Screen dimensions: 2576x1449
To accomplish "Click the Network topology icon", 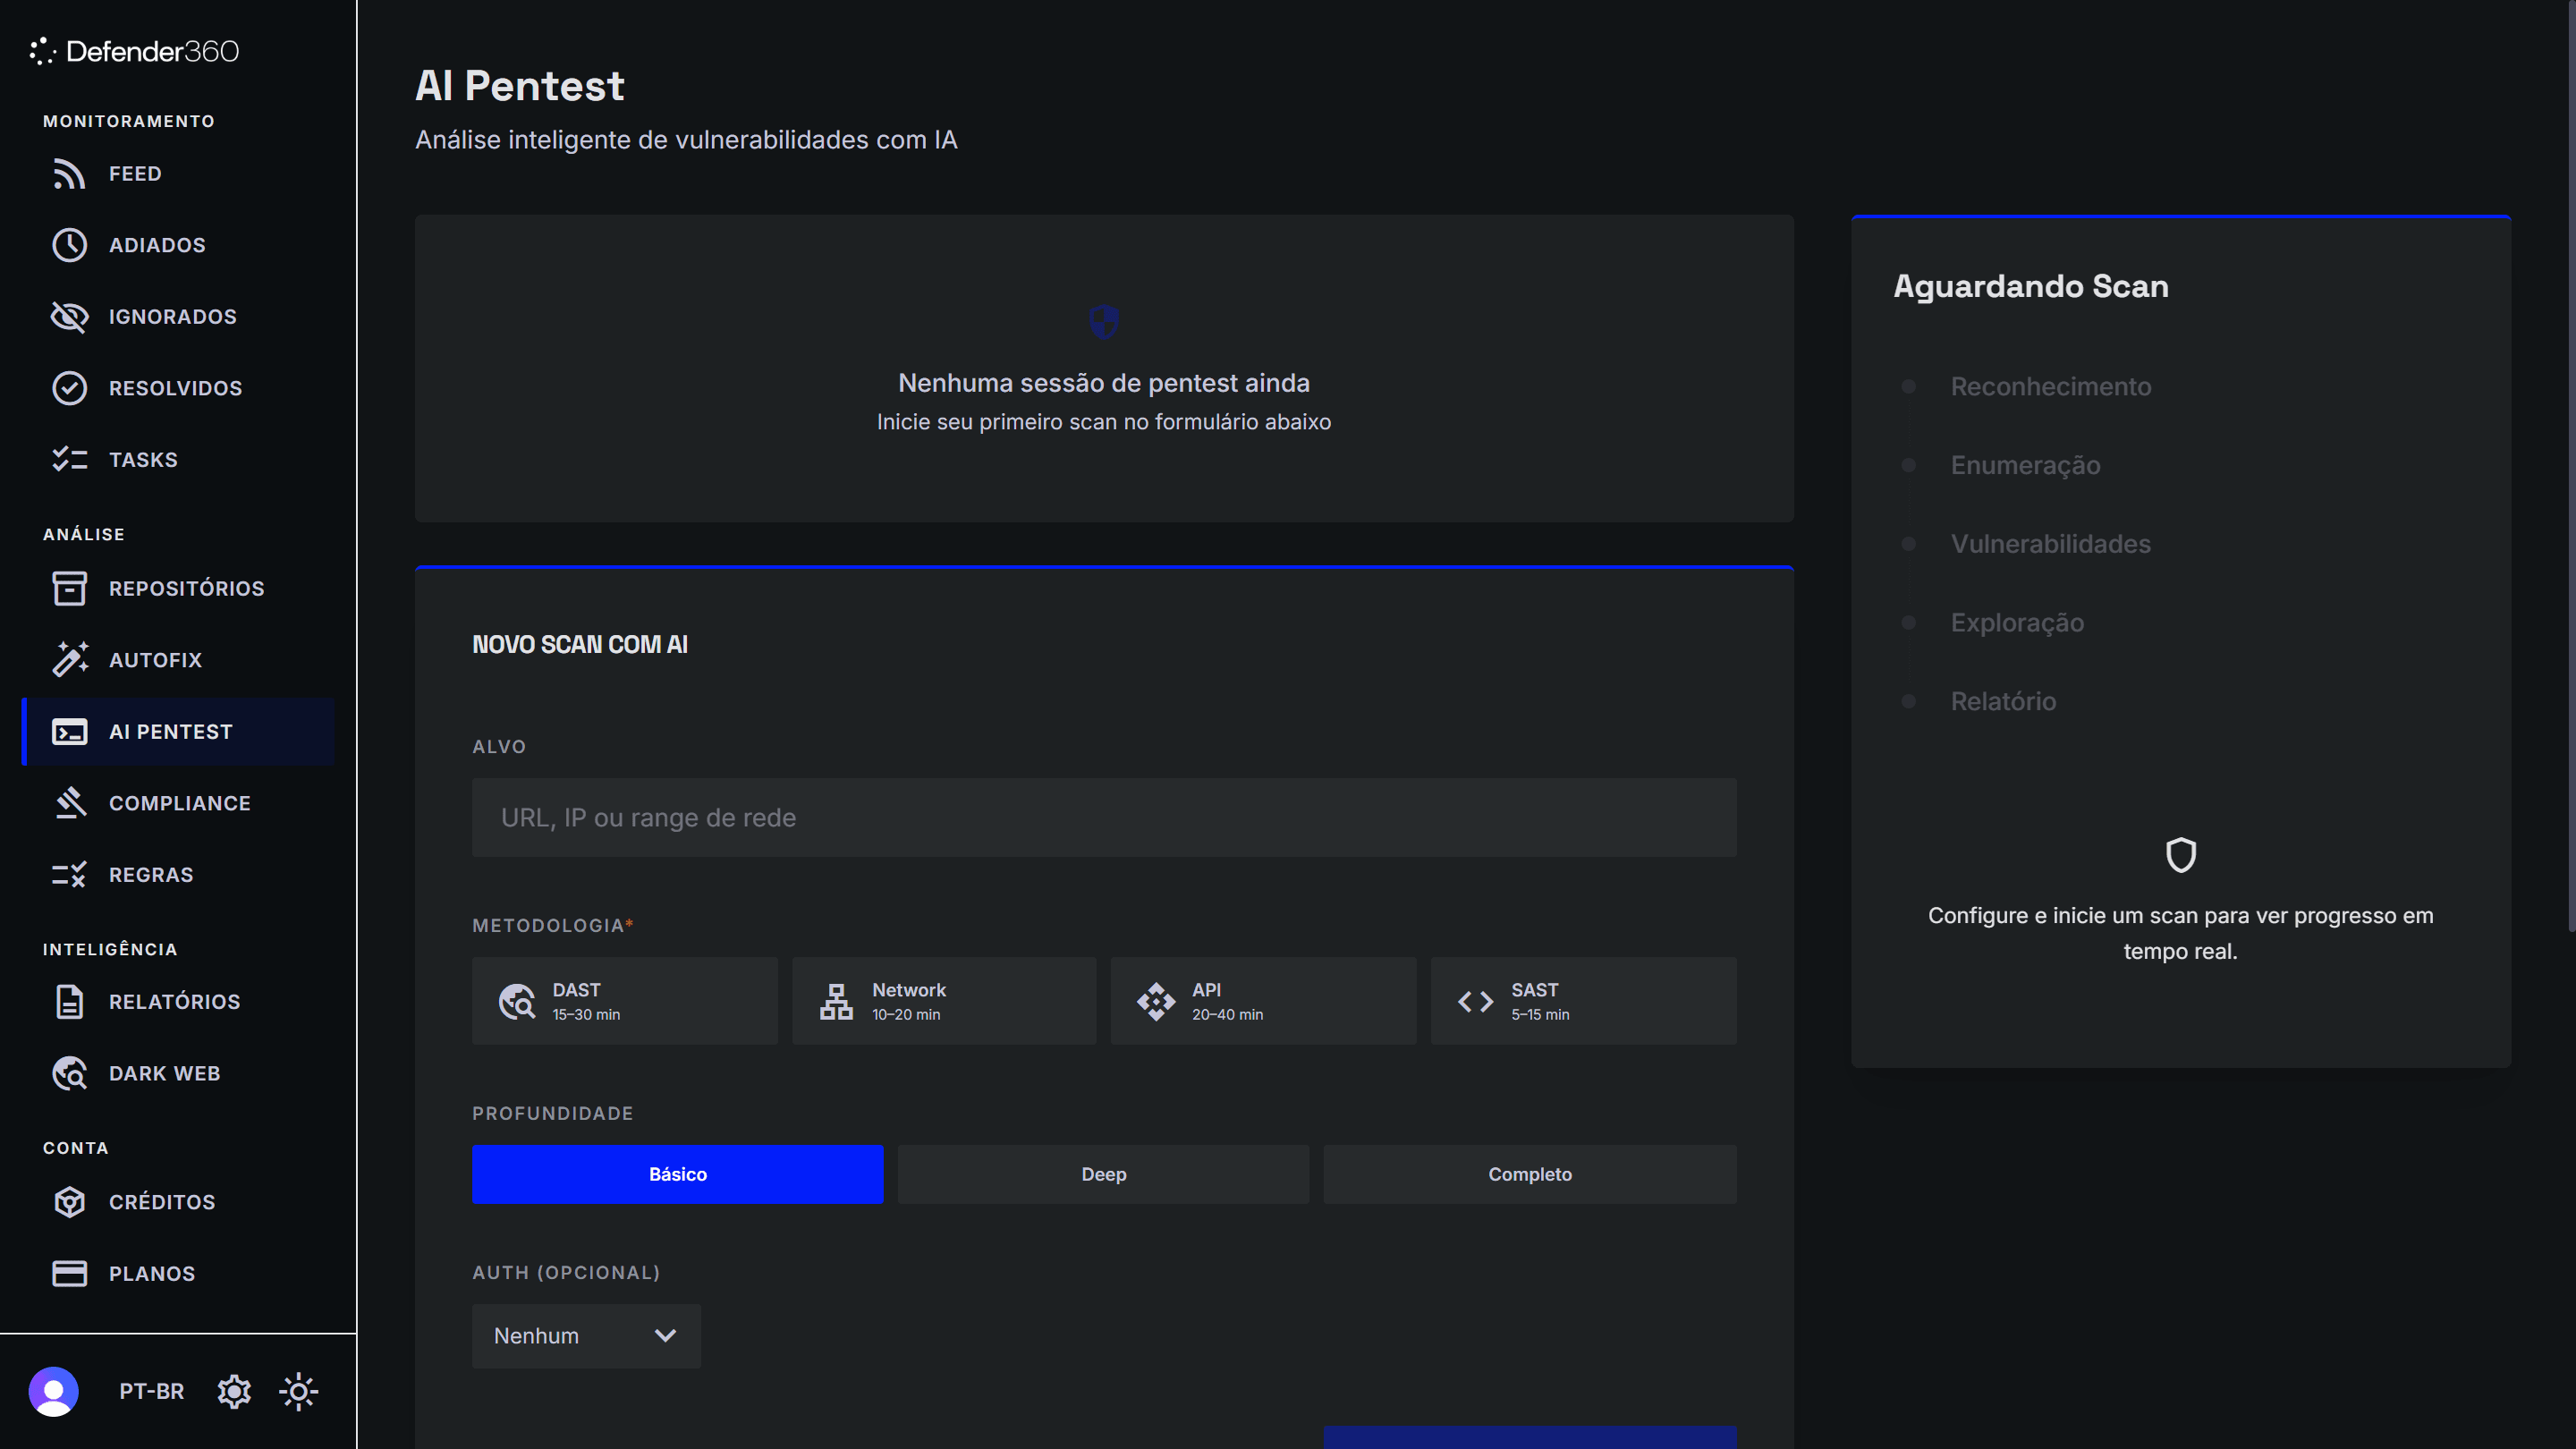I will (x=836, y=1001).
